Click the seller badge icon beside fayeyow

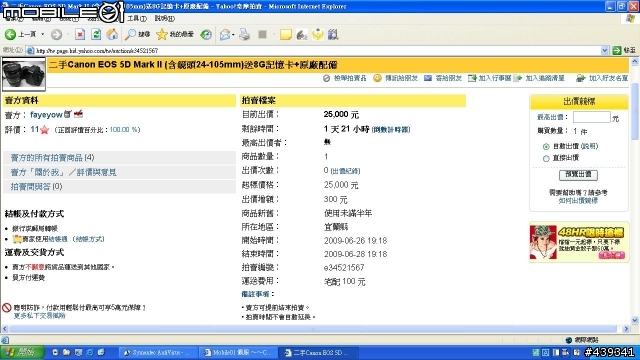pyautogui.click(x=68, y=114)
